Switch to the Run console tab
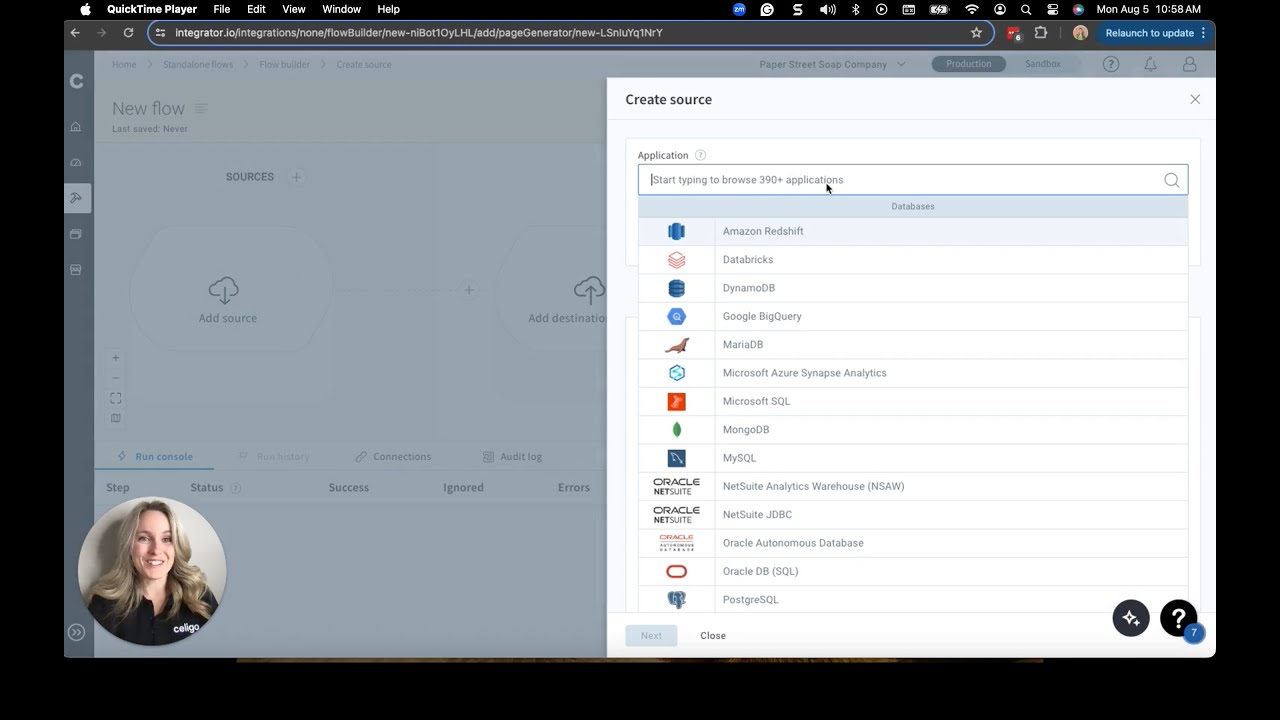Screen dimensions: 1280x720 [x=155, y=456]
